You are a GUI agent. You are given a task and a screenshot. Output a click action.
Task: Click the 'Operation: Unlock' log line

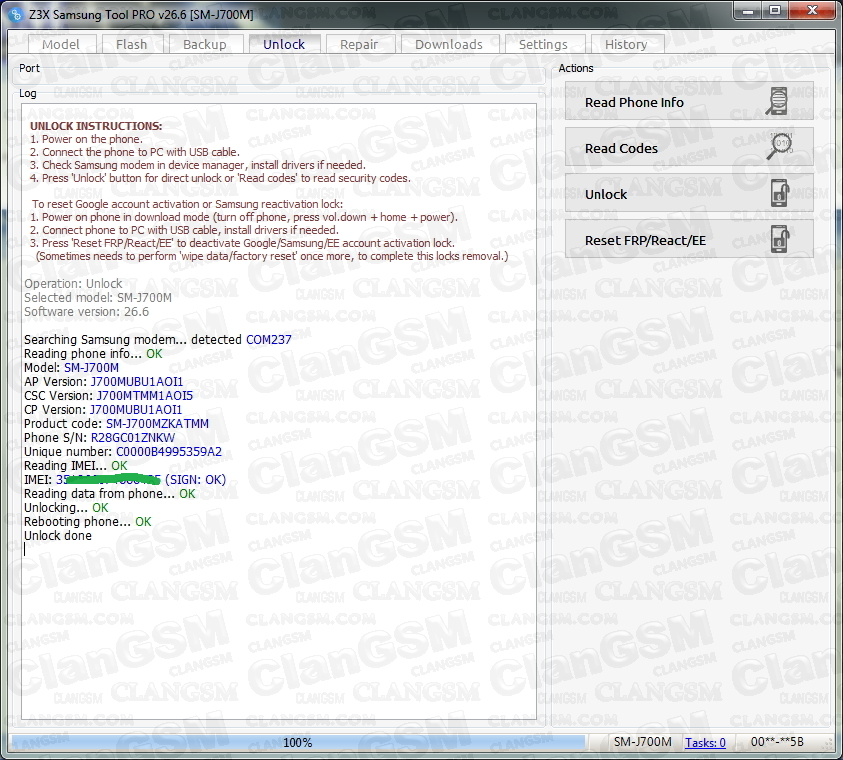[x=73, y=284]
